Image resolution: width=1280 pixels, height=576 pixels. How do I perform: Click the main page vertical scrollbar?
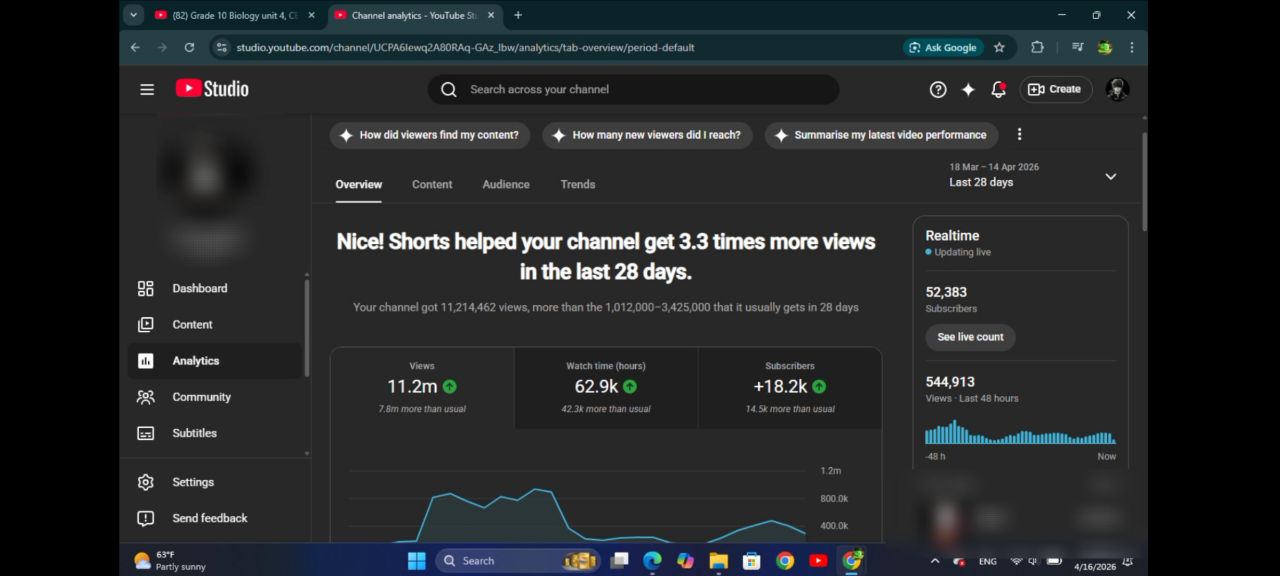click(x=1144, y=183)
